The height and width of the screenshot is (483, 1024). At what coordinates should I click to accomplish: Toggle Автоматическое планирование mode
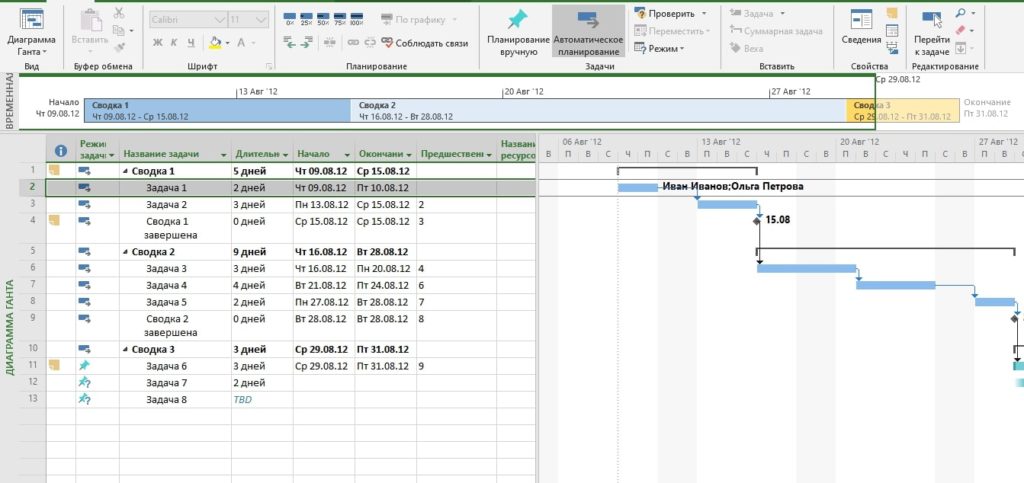click(588, 31)
